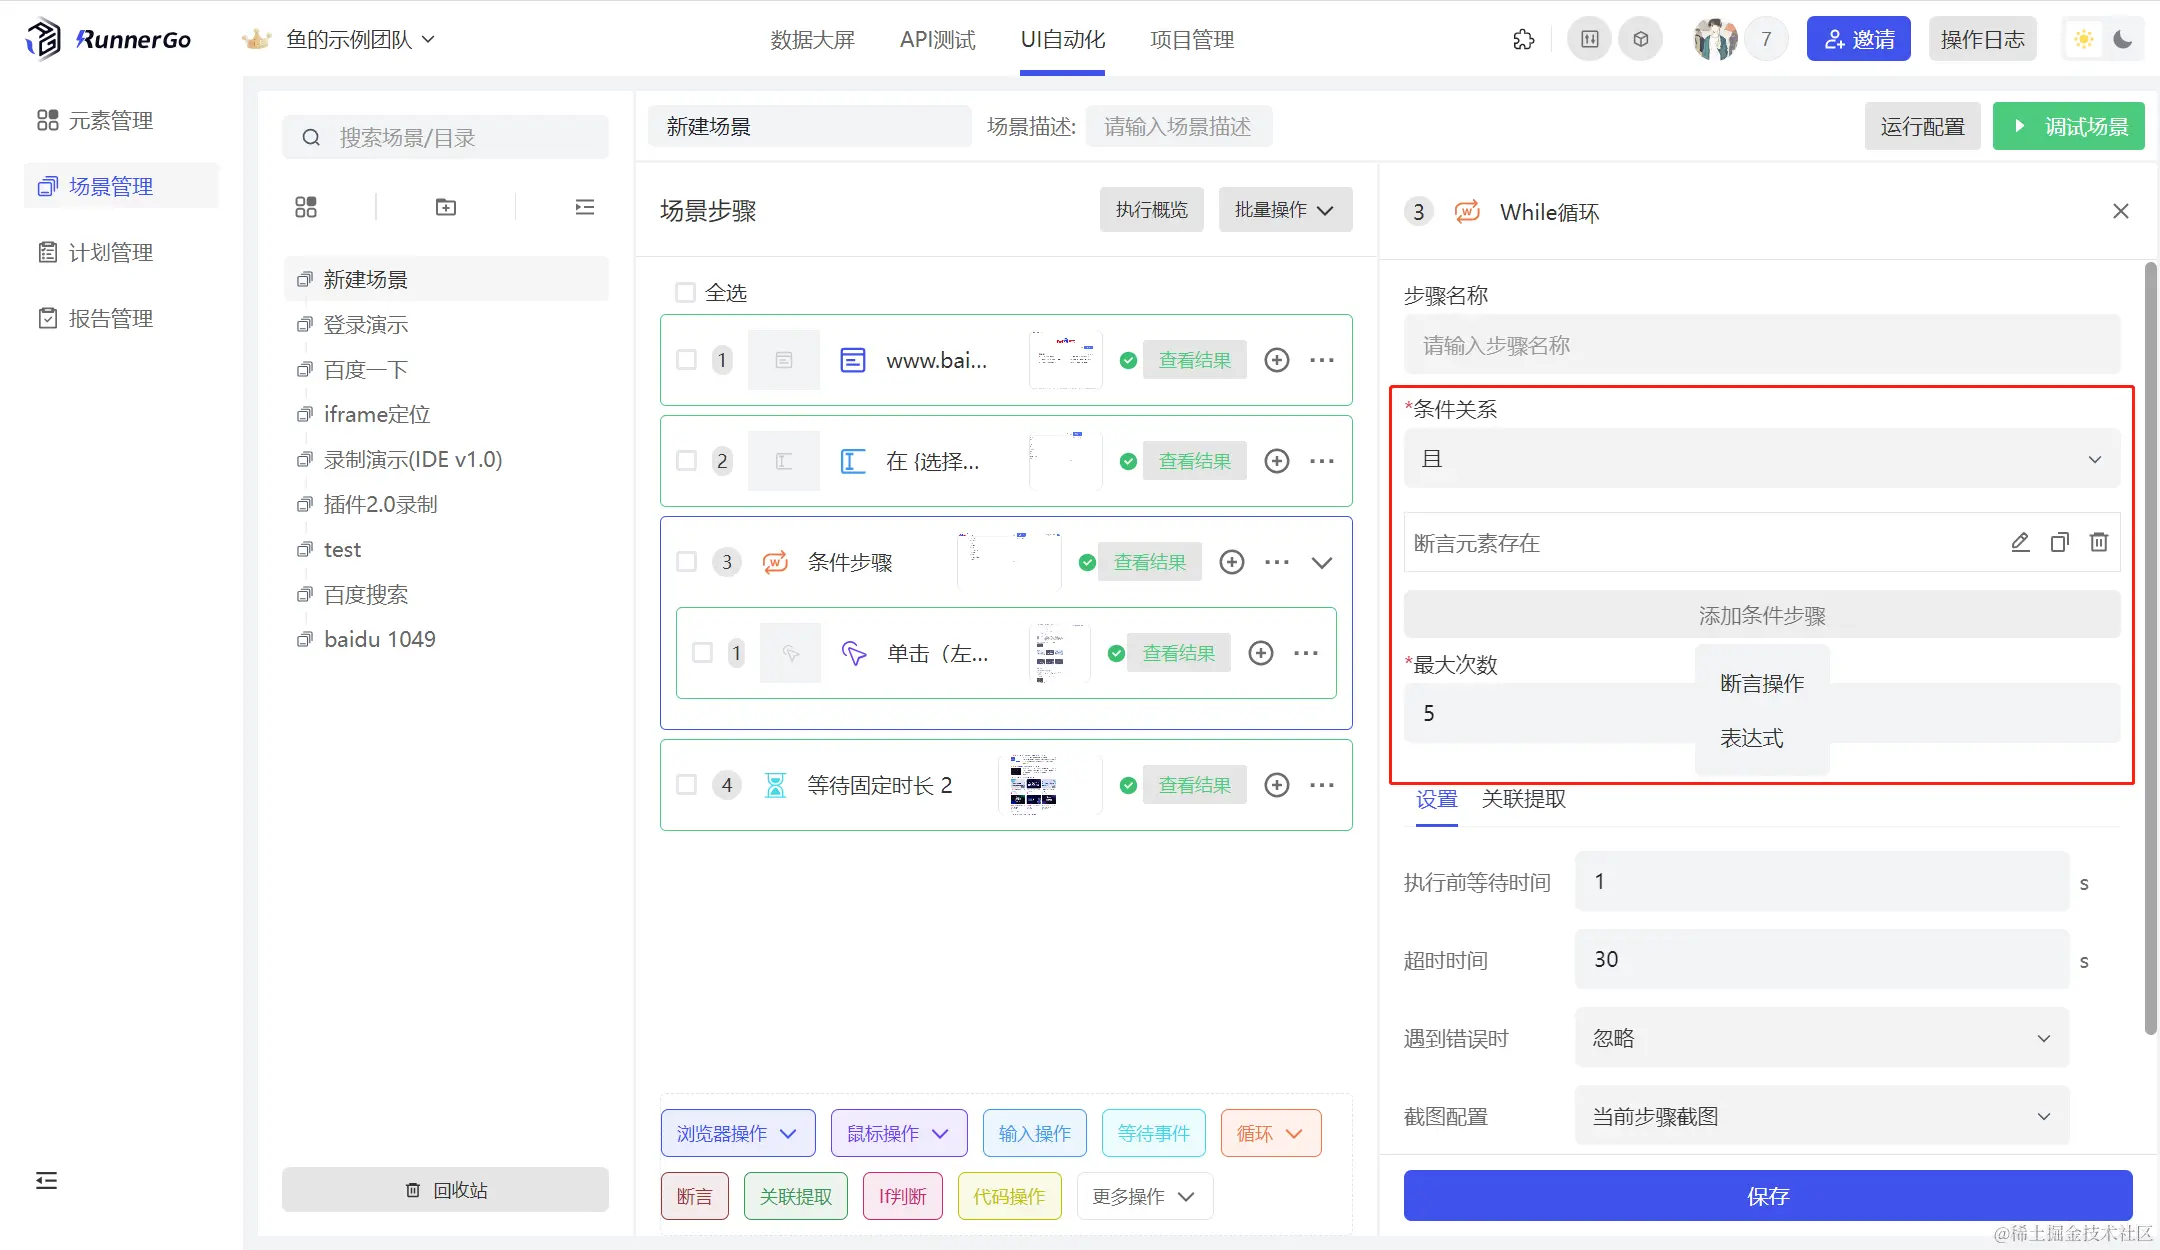Screen dimensions: 2160x1250
Task: Click the puzzle plugin icon in header
Action: click(x=1523, y=40)
